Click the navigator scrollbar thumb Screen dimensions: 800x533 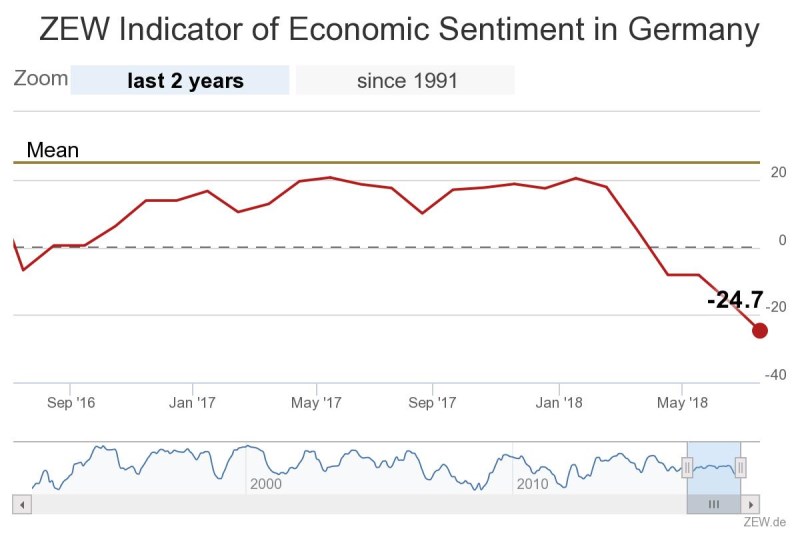(x=714, y=505)
